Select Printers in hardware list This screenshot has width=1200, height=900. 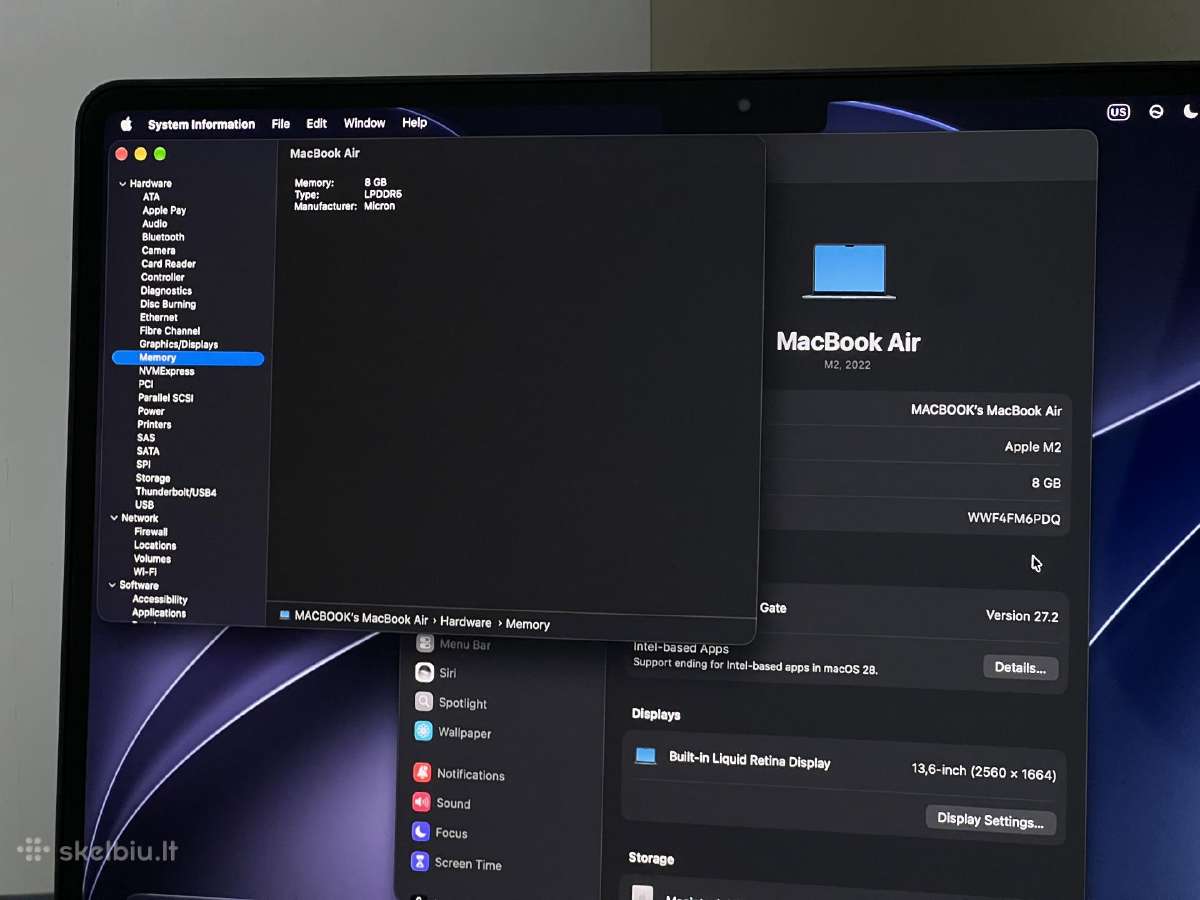coord(154,425)
